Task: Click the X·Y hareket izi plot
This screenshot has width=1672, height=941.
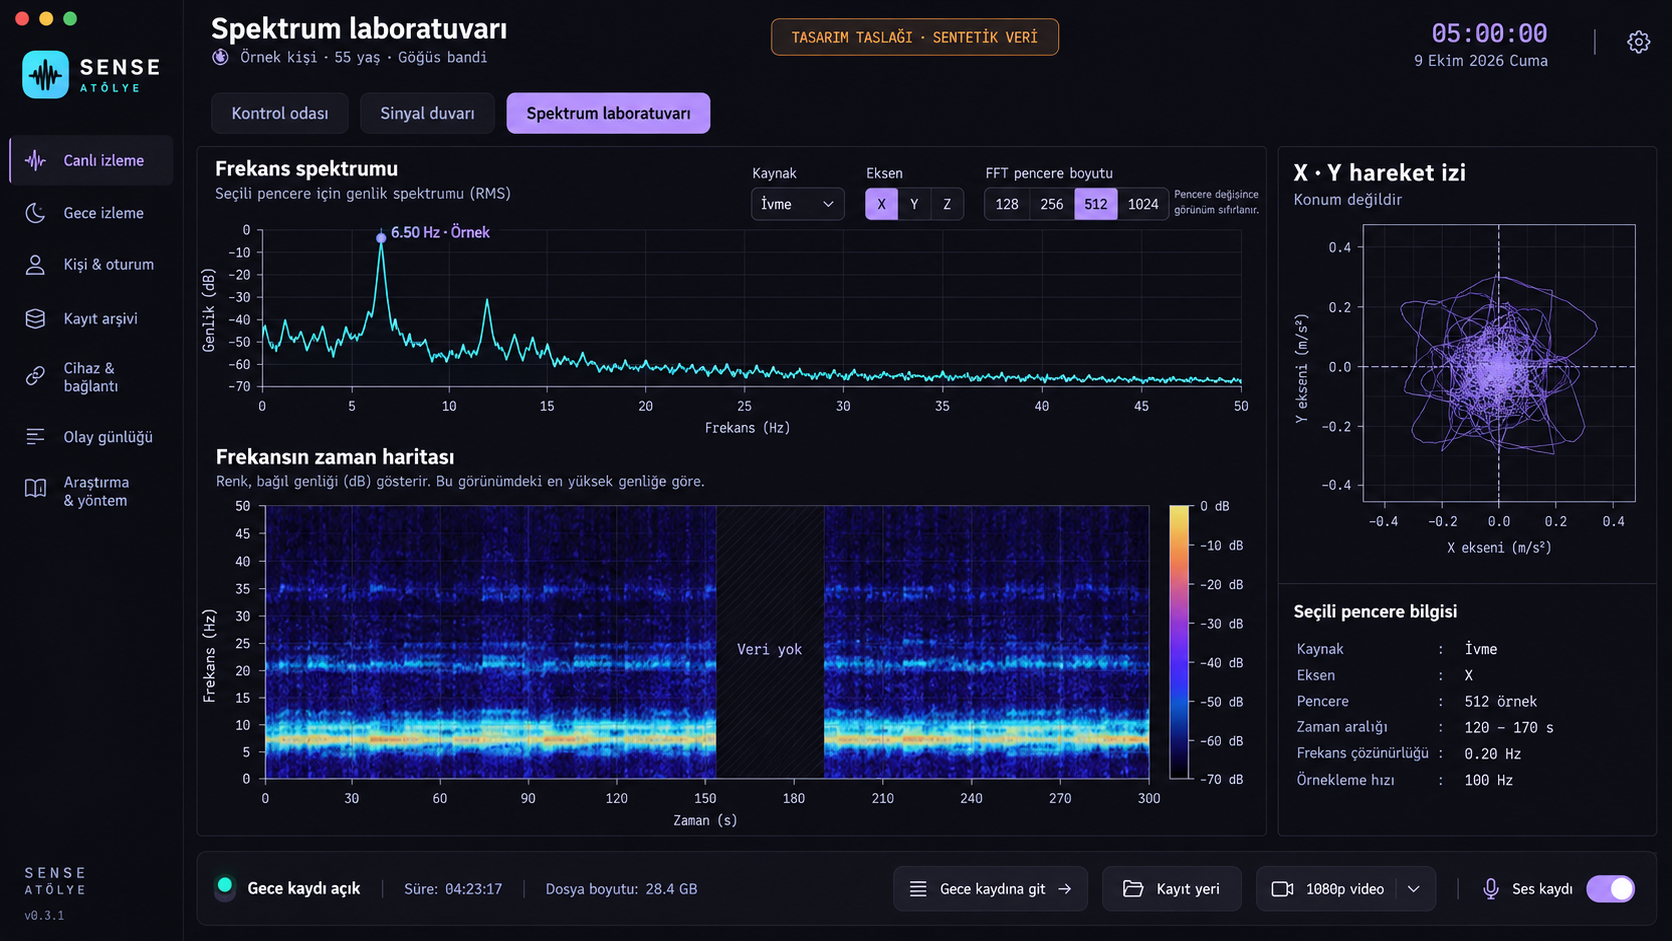Action: [1498, 363]
